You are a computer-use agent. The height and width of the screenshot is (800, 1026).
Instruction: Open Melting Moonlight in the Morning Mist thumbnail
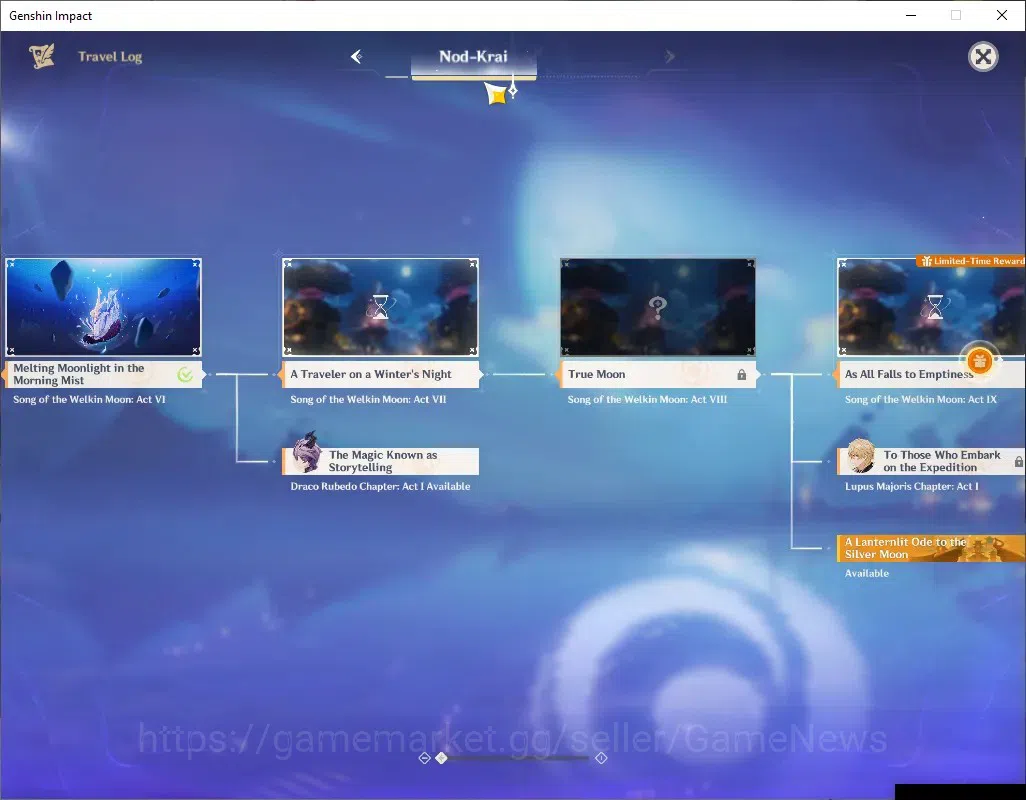coord(103,307)
